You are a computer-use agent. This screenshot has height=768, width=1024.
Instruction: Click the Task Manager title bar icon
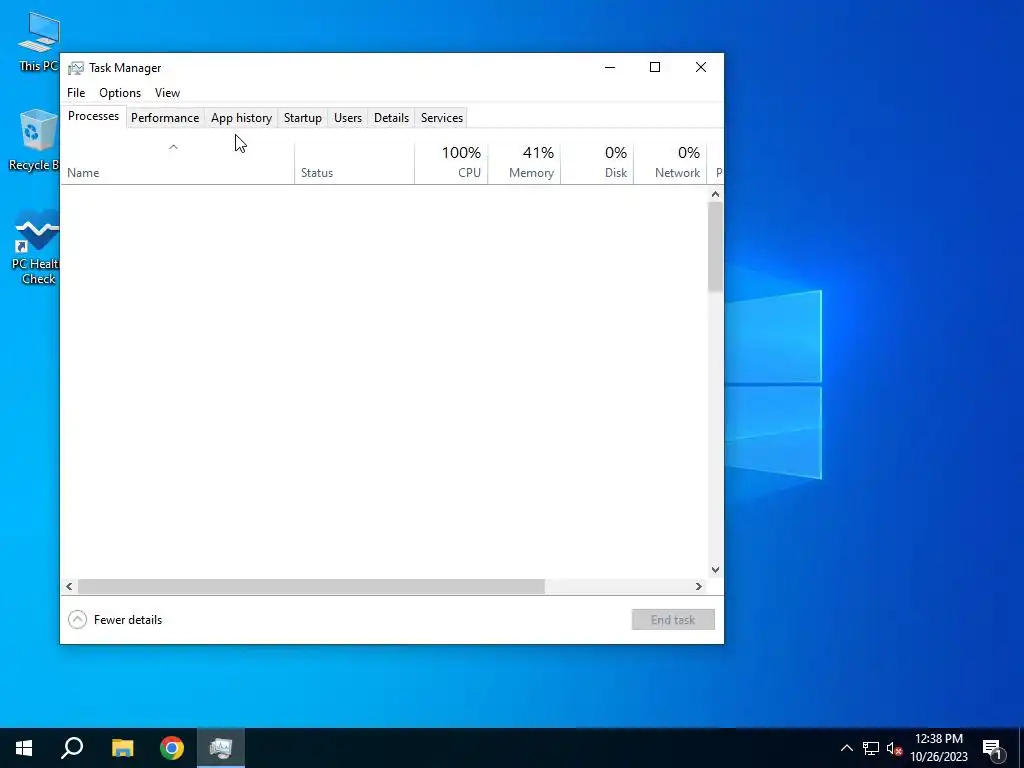(76, 68)
